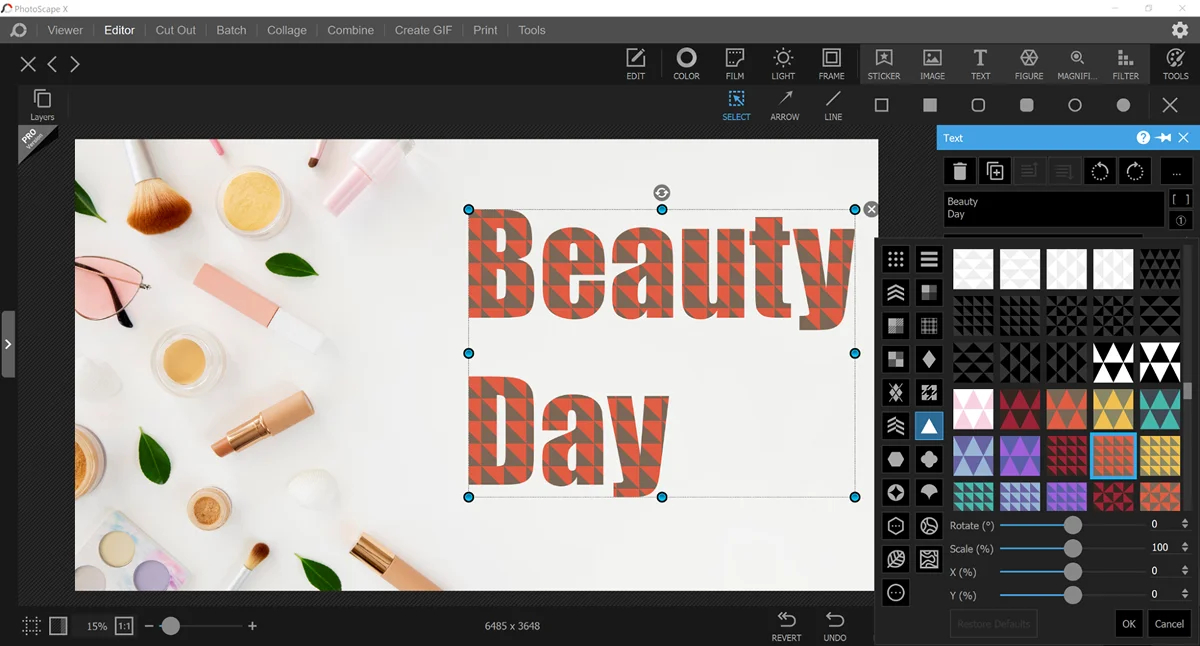Click the Scale slider handle
The image size is (1200, 646).
point(1073,548)
